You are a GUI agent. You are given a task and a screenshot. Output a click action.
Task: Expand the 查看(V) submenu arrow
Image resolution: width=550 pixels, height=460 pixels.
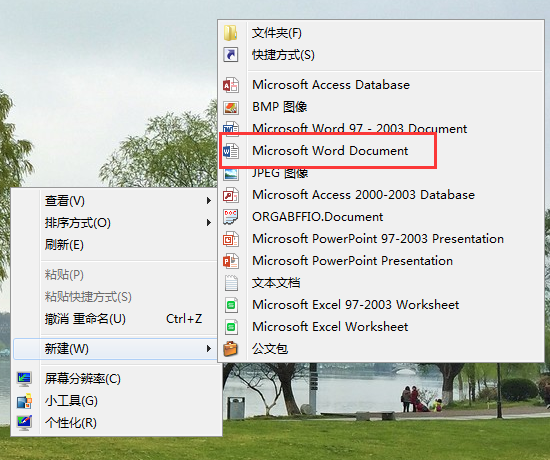(209, 201)
